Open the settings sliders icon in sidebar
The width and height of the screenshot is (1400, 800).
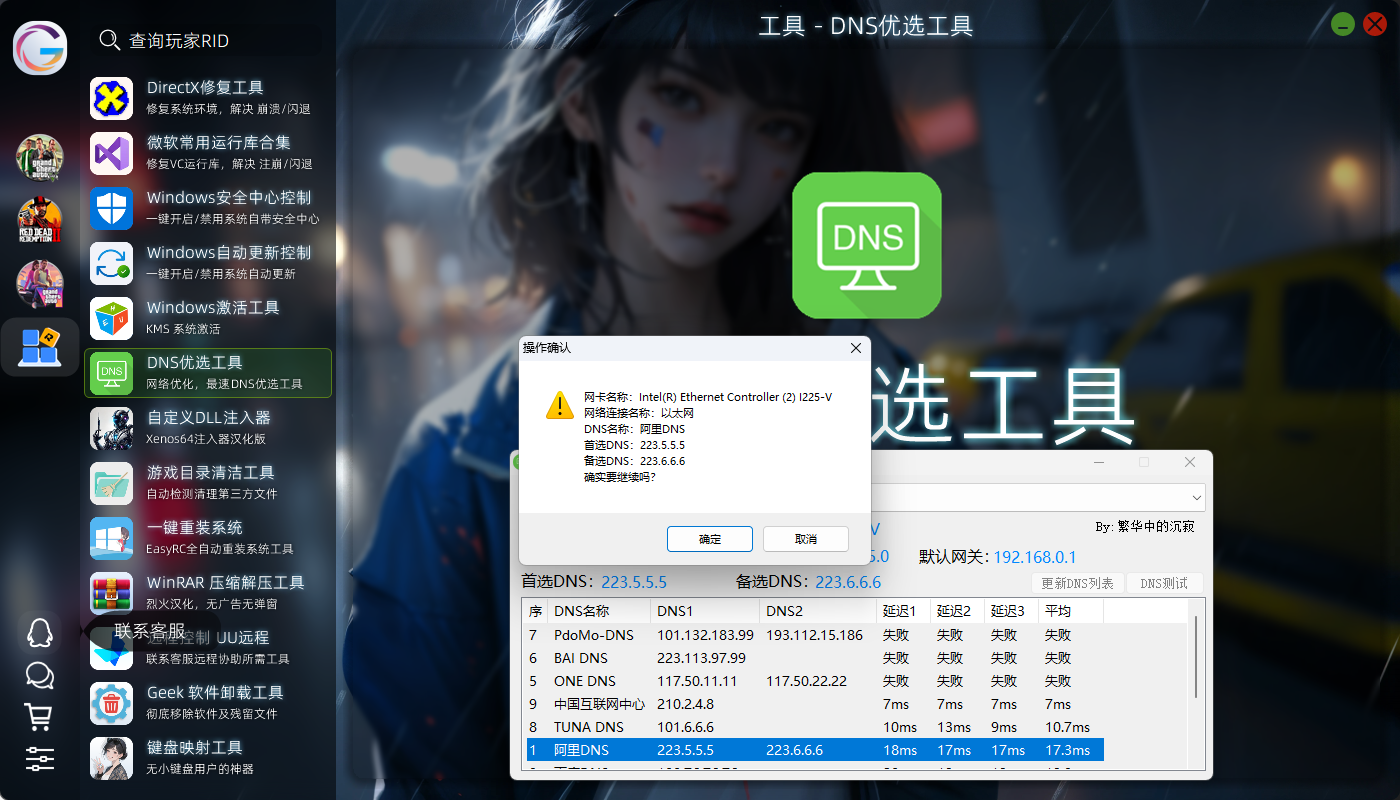(39, 758)
